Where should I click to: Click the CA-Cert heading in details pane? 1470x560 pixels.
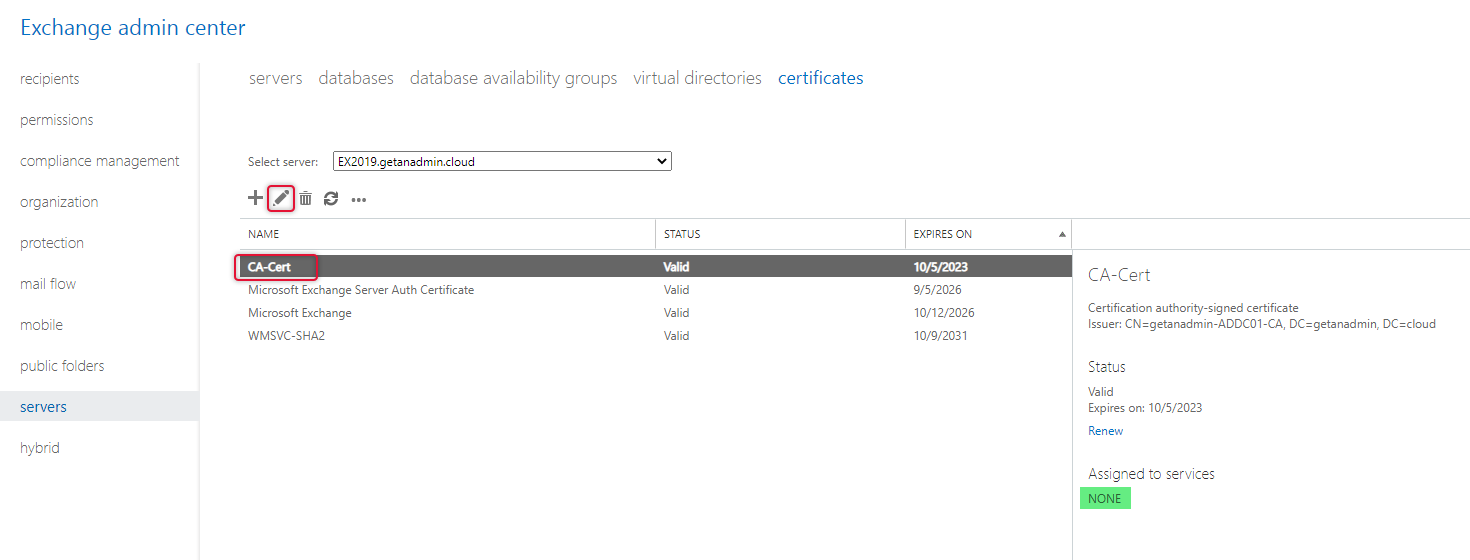1119,275
